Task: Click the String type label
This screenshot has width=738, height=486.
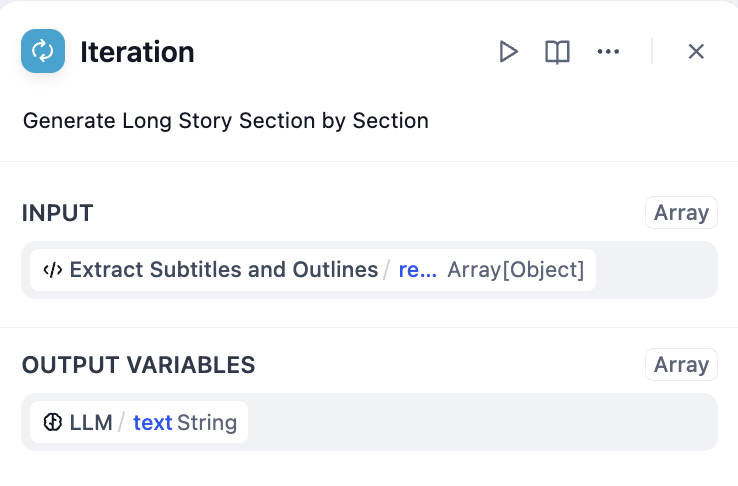Action: click(207, 422)
